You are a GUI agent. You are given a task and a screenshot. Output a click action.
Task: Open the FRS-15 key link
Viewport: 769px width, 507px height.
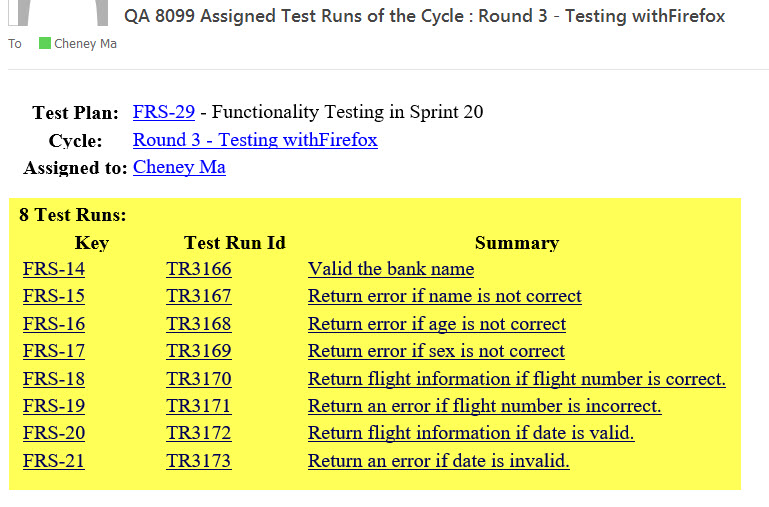[x=54, y=296]
